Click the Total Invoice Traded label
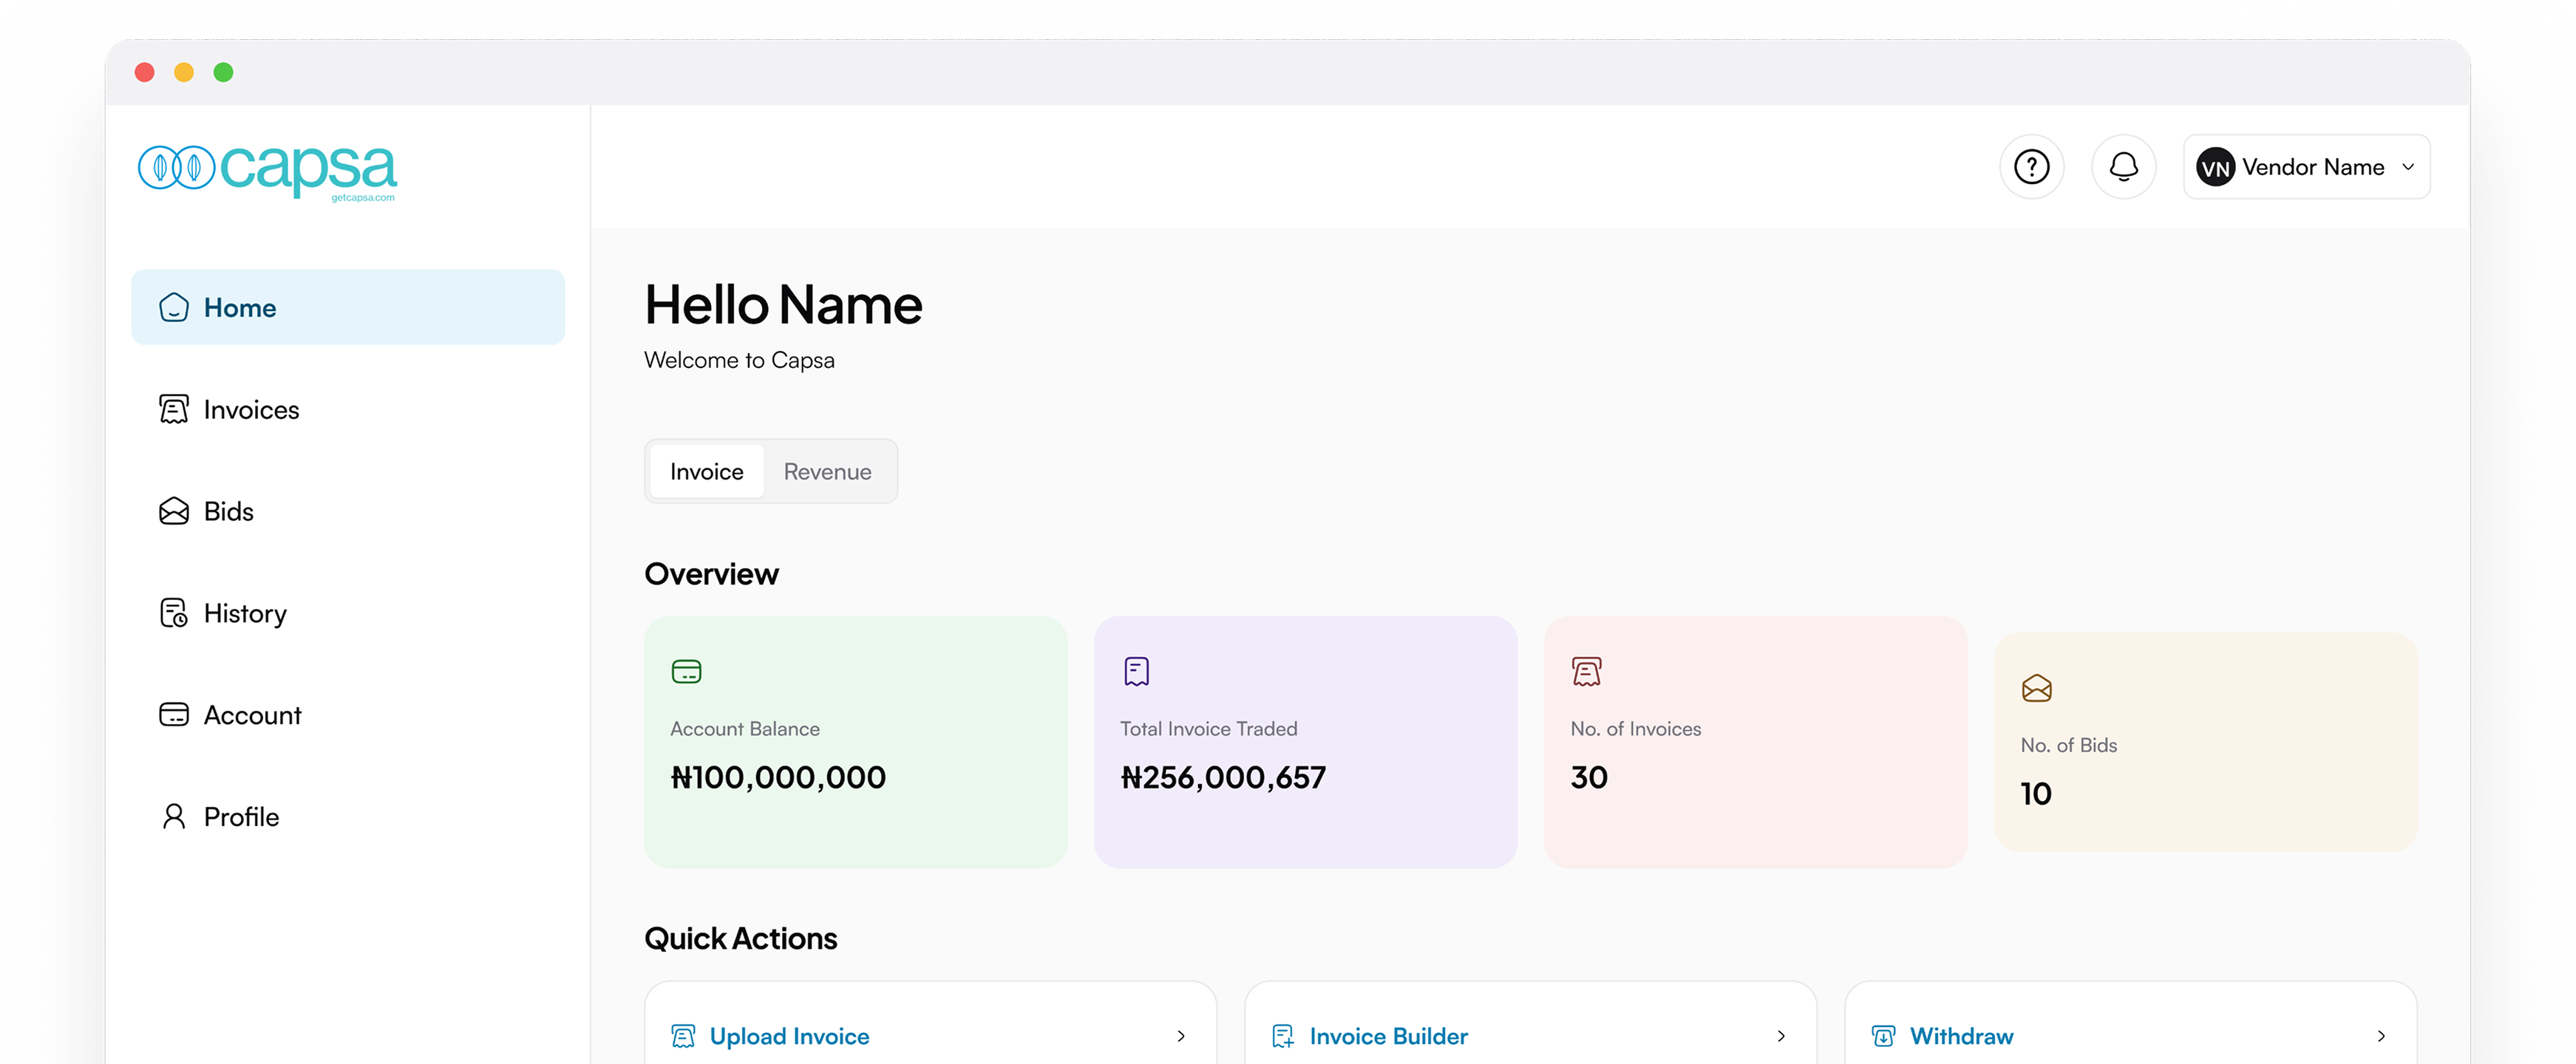The height and width of the screenshot is (1064, 2576). 1209,729
